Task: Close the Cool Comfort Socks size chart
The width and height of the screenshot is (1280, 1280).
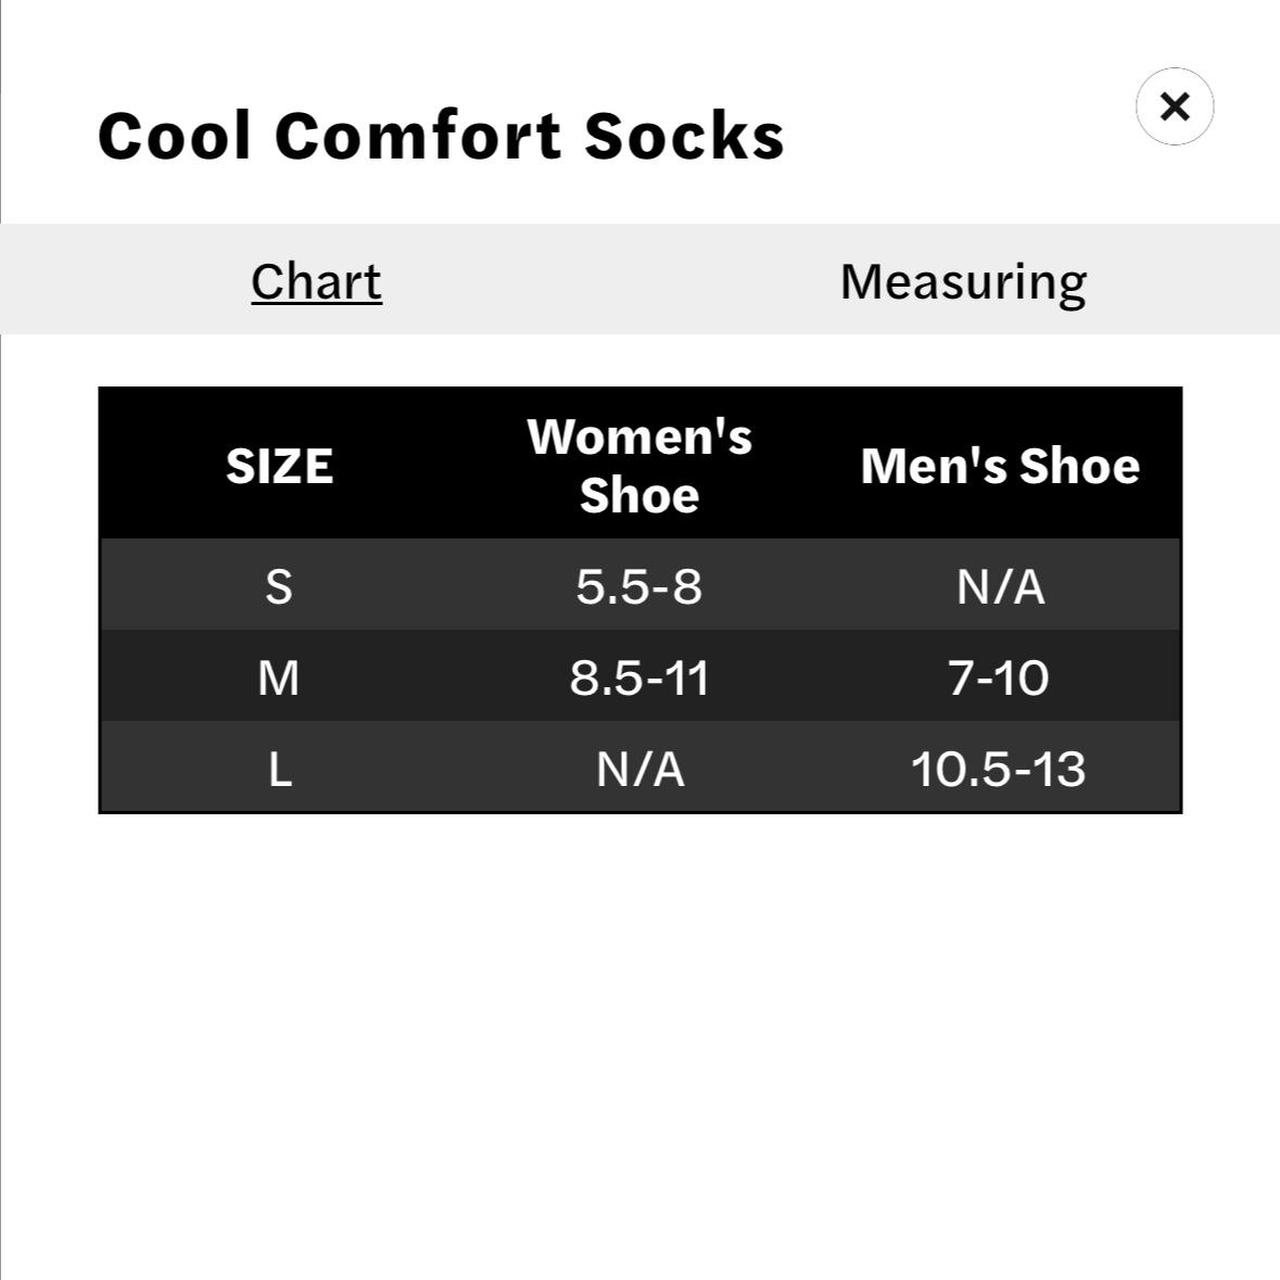Action: pos(1174,107)
